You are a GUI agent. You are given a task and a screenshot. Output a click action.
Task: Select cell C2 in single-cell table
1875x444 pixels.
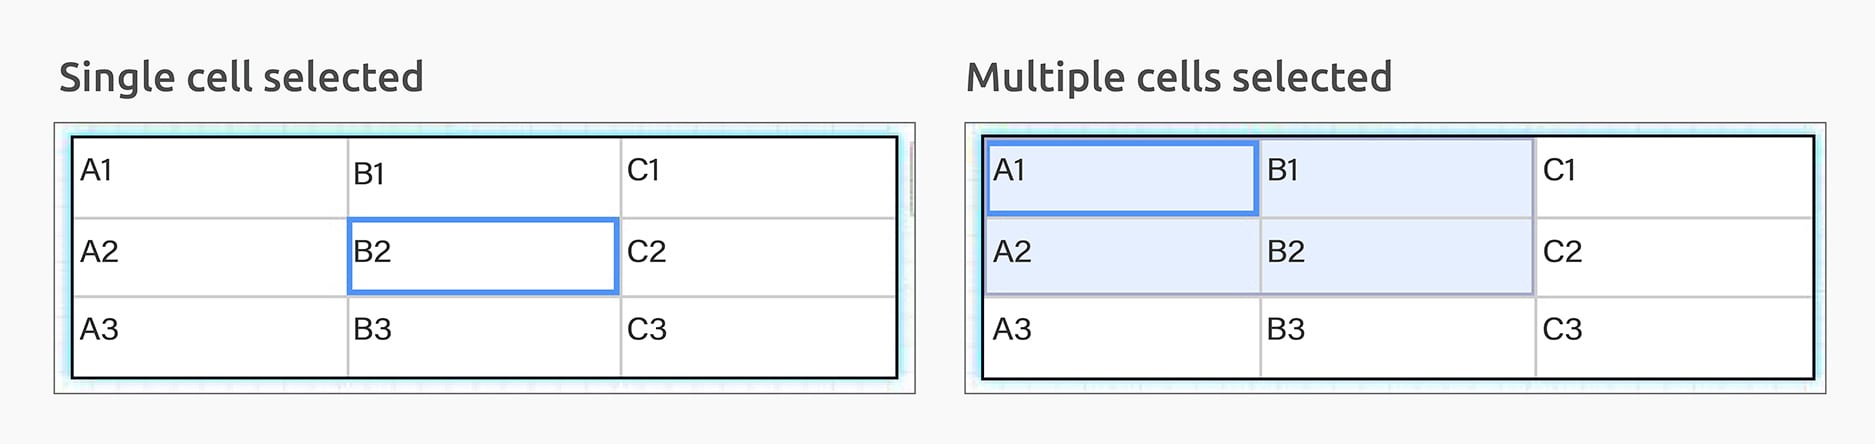[758, 257]
